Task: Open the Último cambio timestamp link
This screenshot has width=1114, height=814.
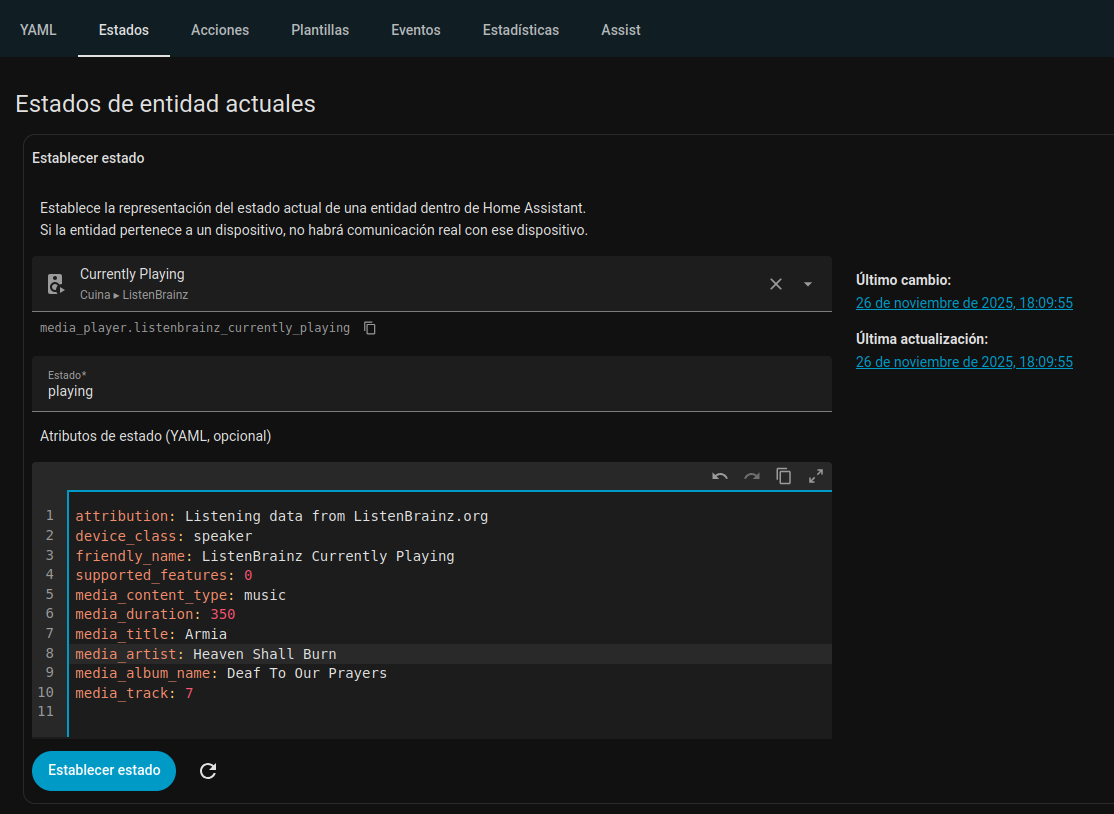Action: pos(964,303)
